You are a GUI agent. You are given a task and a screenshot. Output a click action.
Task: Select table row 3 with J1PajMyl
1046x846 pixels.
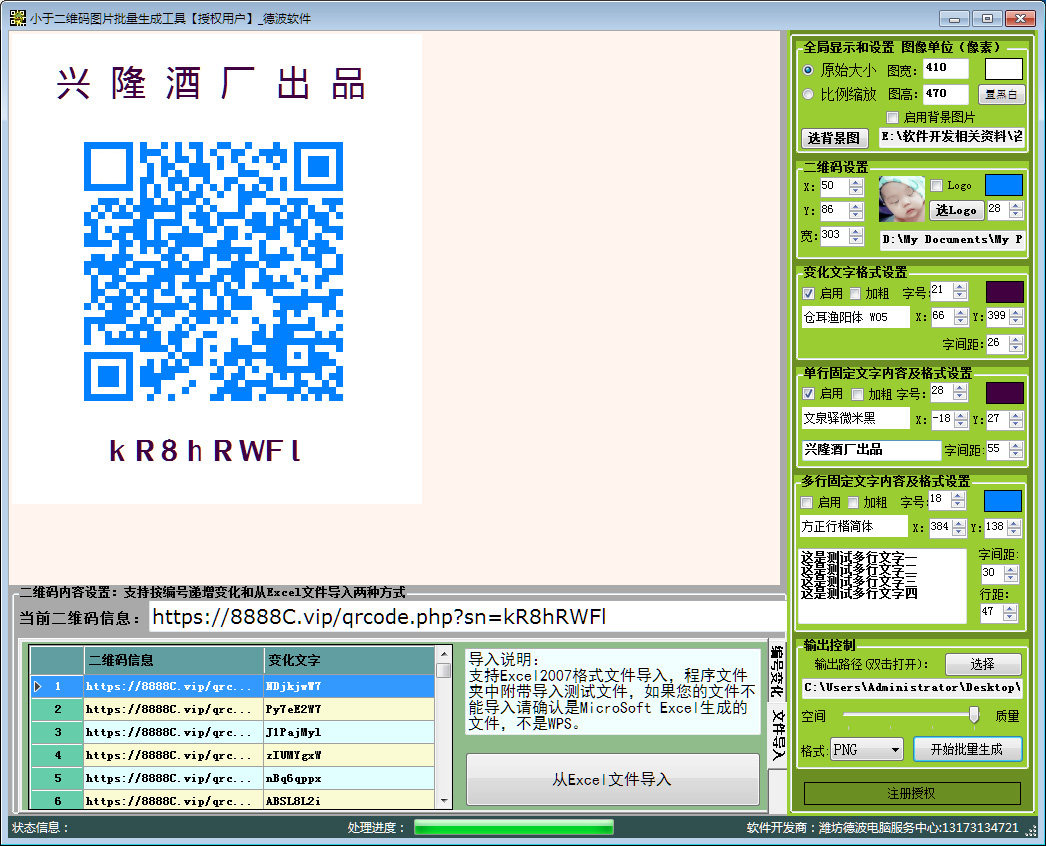pyautogui.click(x=233, y=732)
